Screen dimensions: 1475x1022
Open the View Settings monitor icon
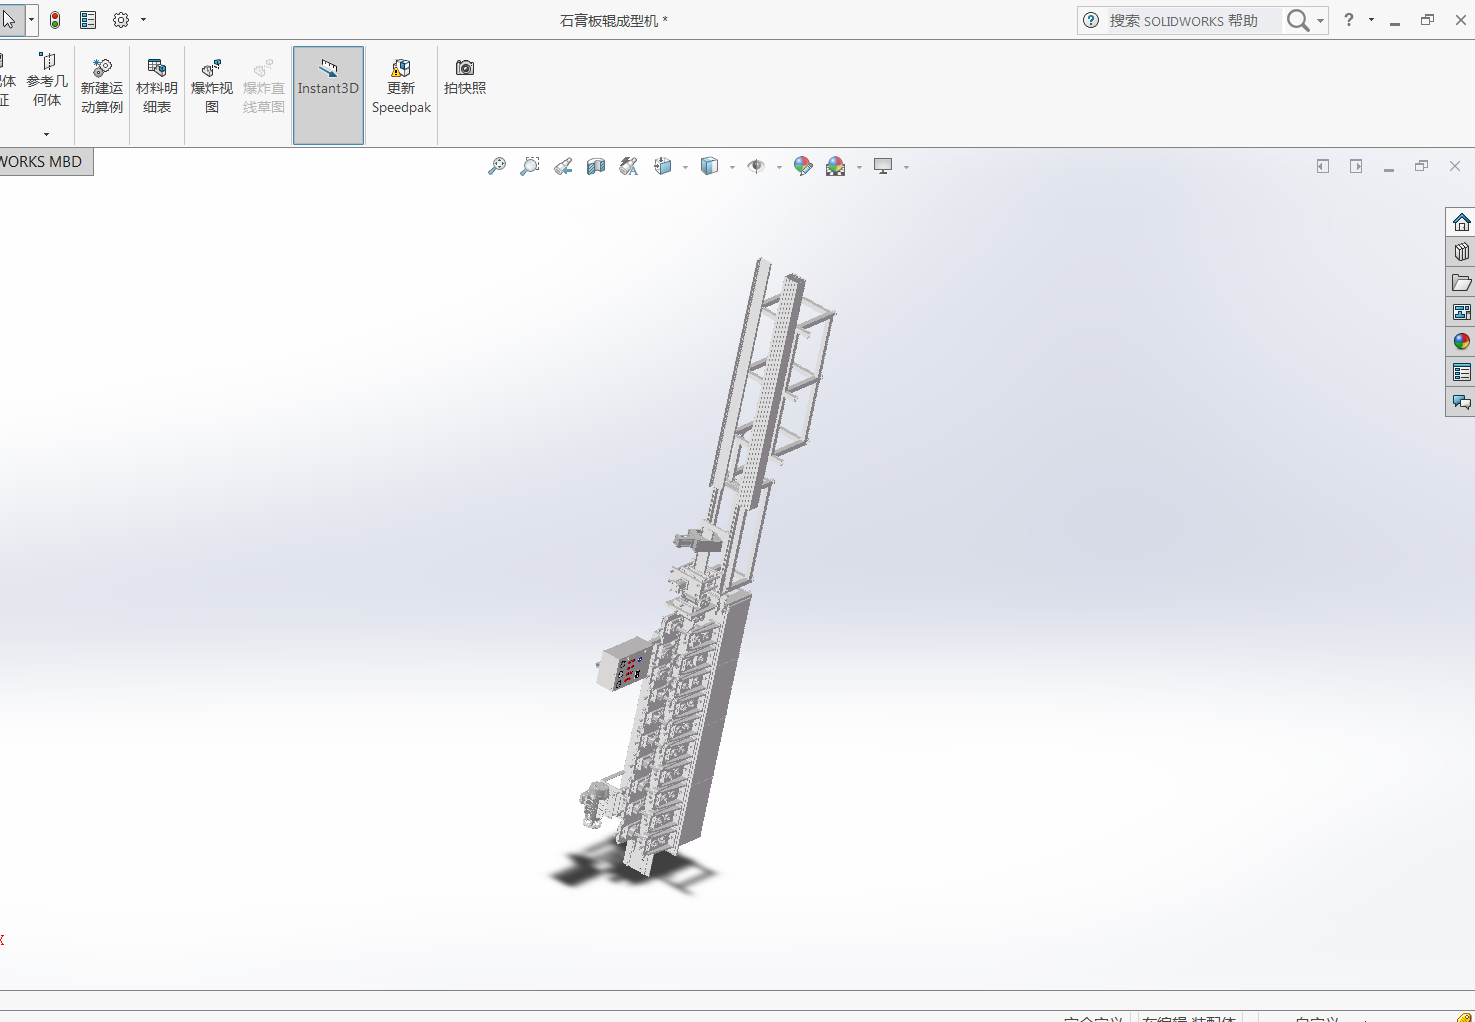tap(883, 167)
